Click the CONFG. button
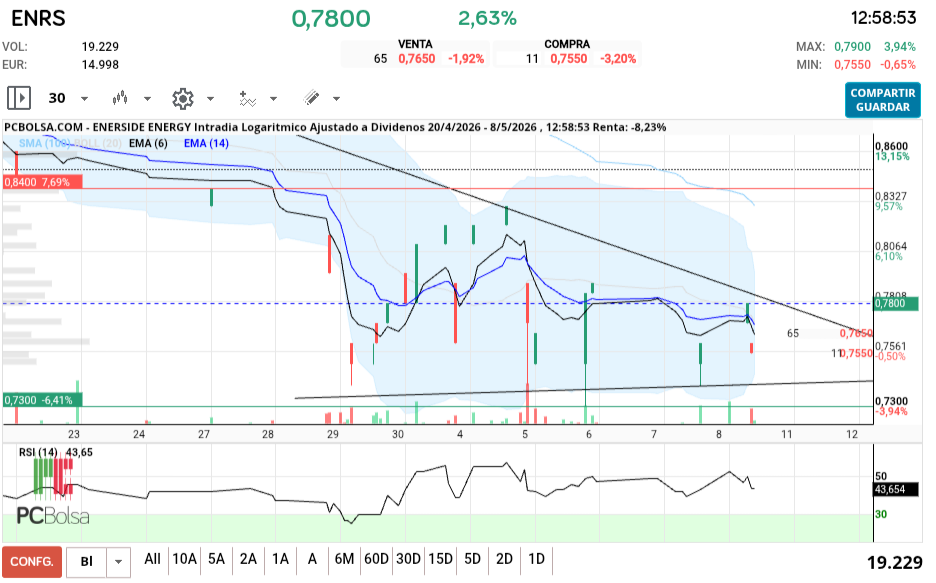936x583 pixels. point(32,562)
